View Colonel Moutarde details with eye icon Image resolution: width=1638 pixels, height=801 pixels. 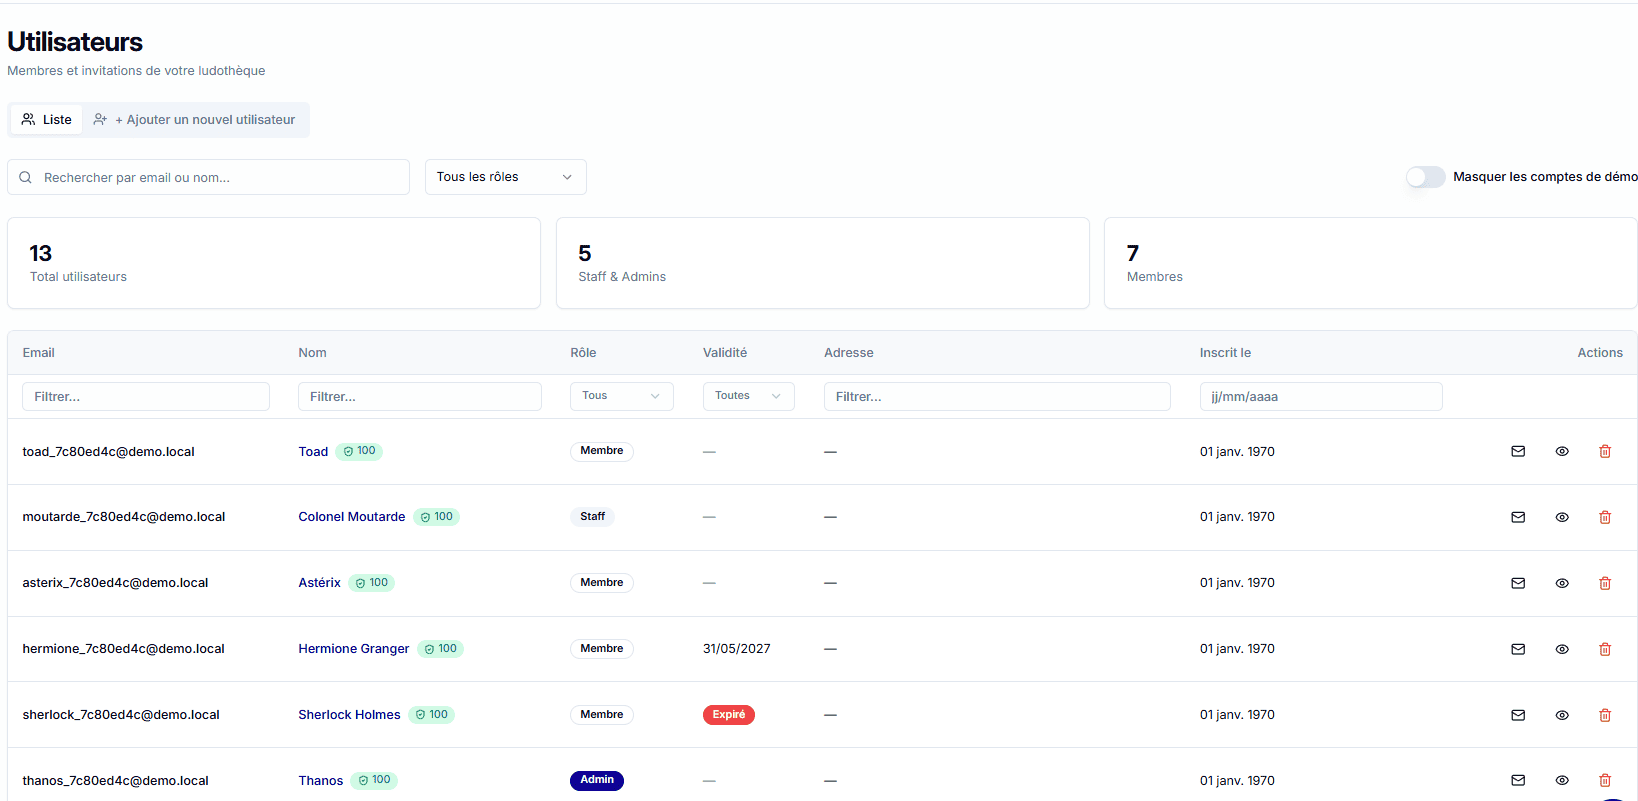pyautogui.click(x=1562, y=517)
